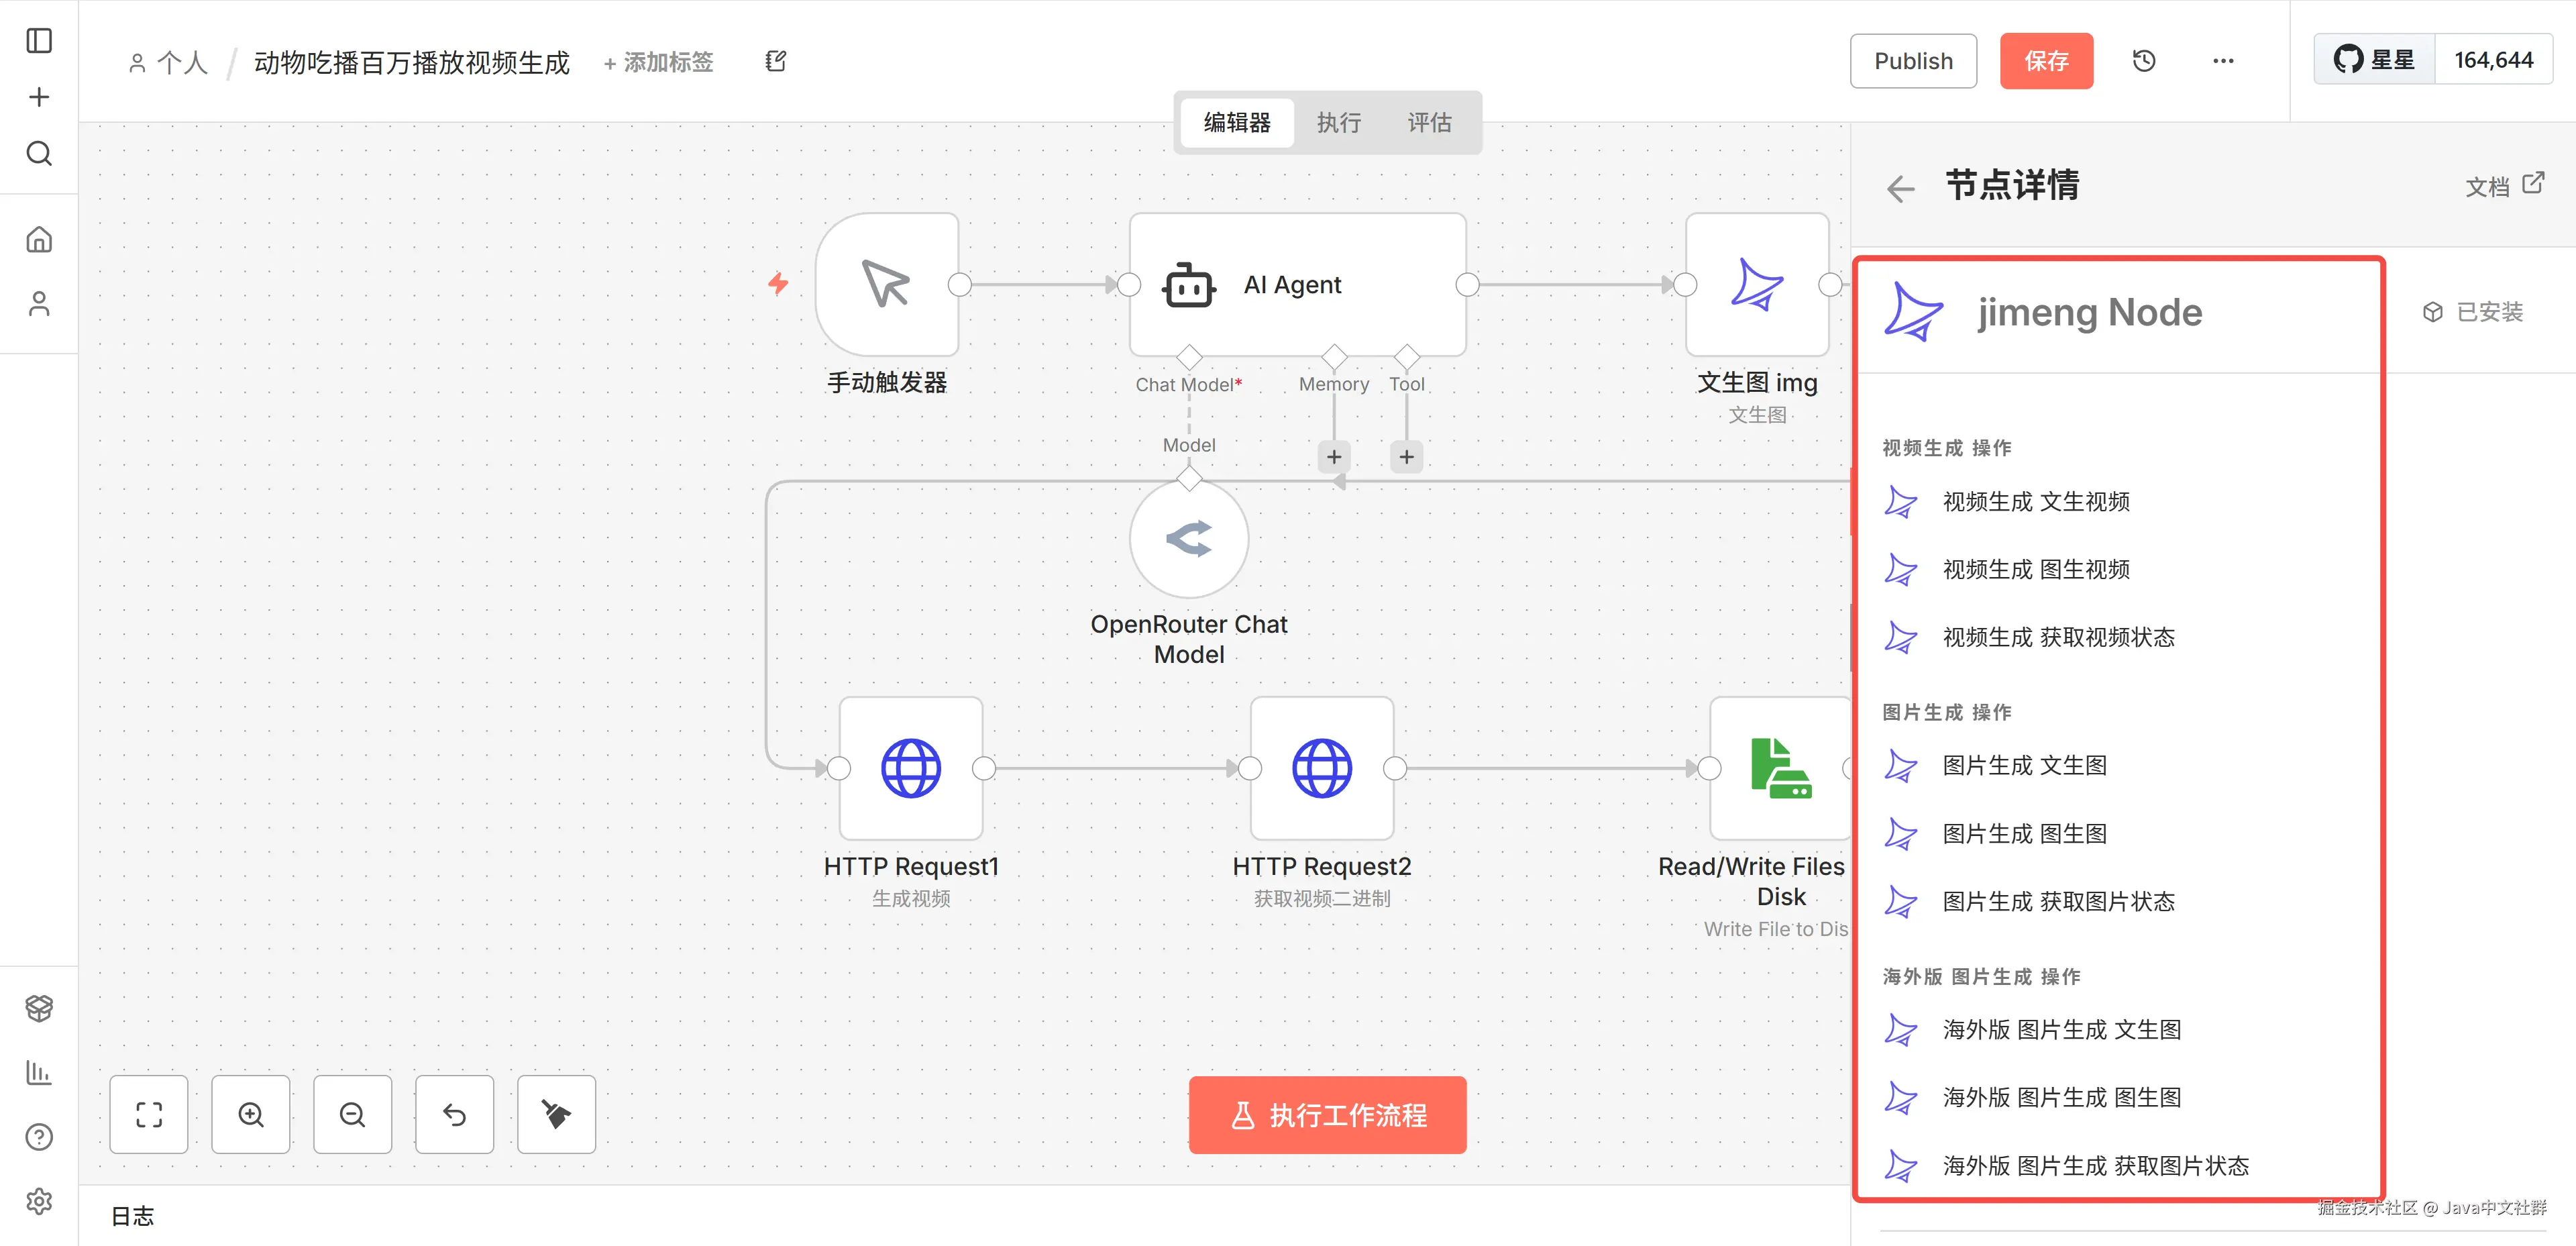Open the three-dots more options menu
This screenshot has height=1246, width=2576.
pyautogui.click(x=2222, y=61)
